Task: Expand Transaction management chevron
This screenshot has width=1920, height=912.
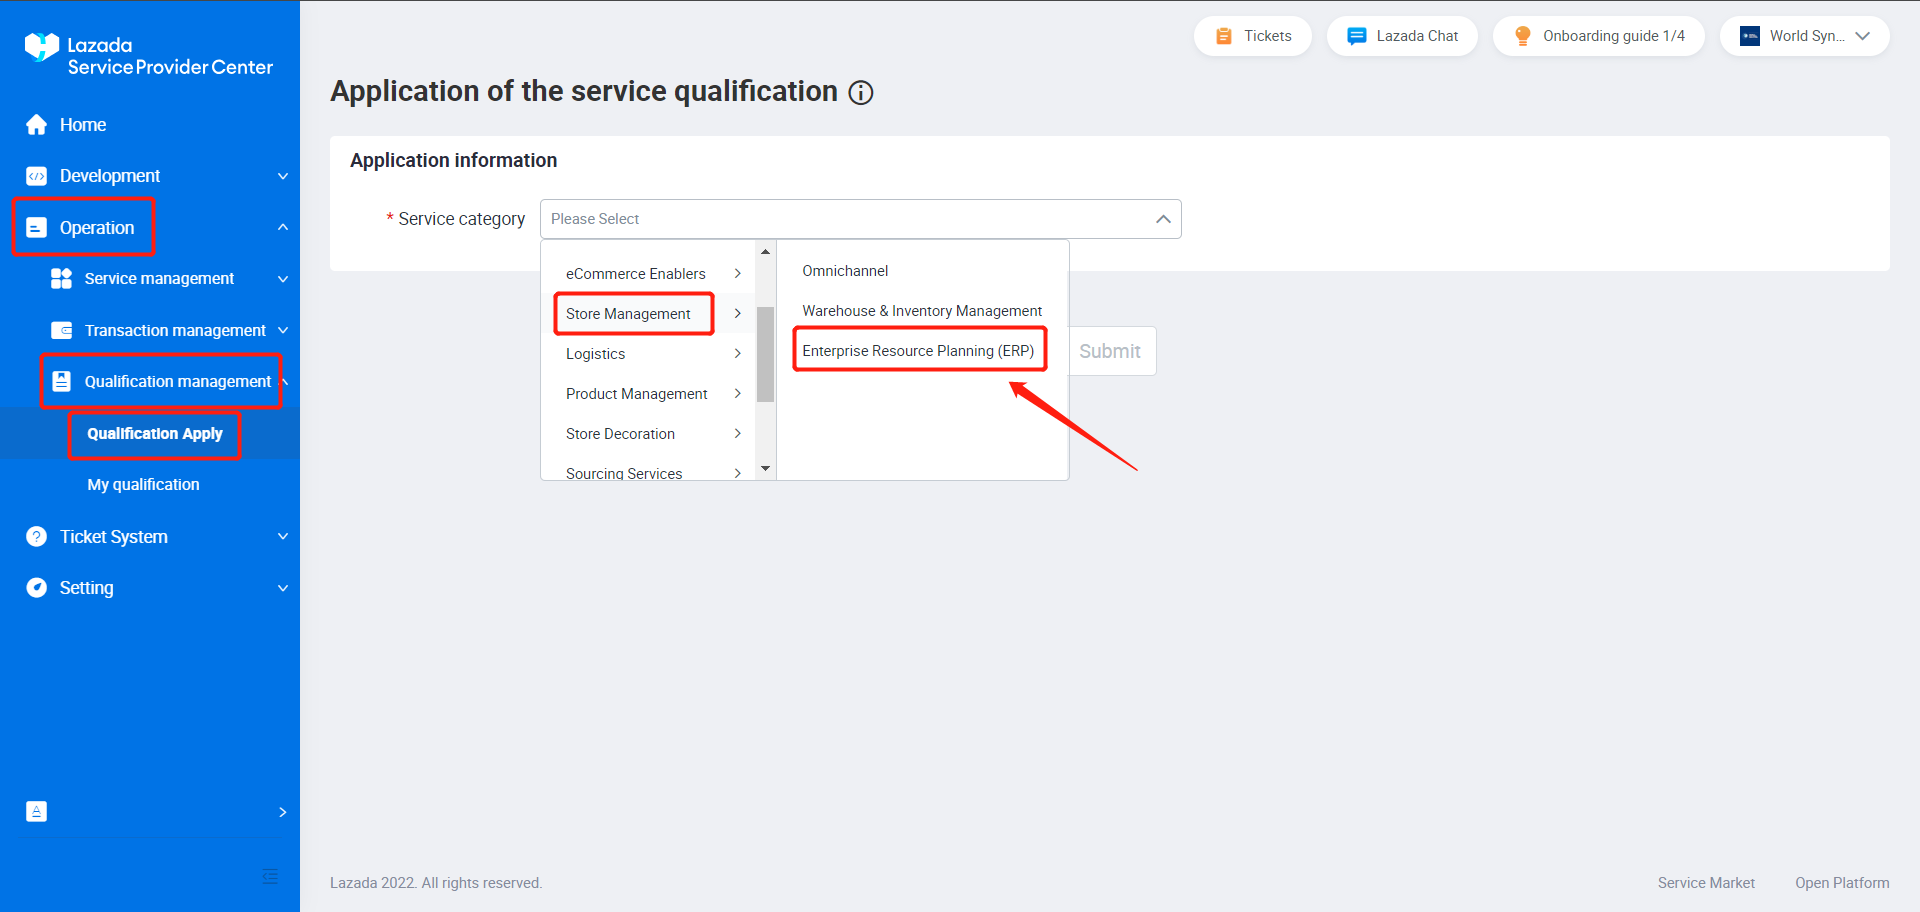Action: pyautogui.click(x=283, y=330)
